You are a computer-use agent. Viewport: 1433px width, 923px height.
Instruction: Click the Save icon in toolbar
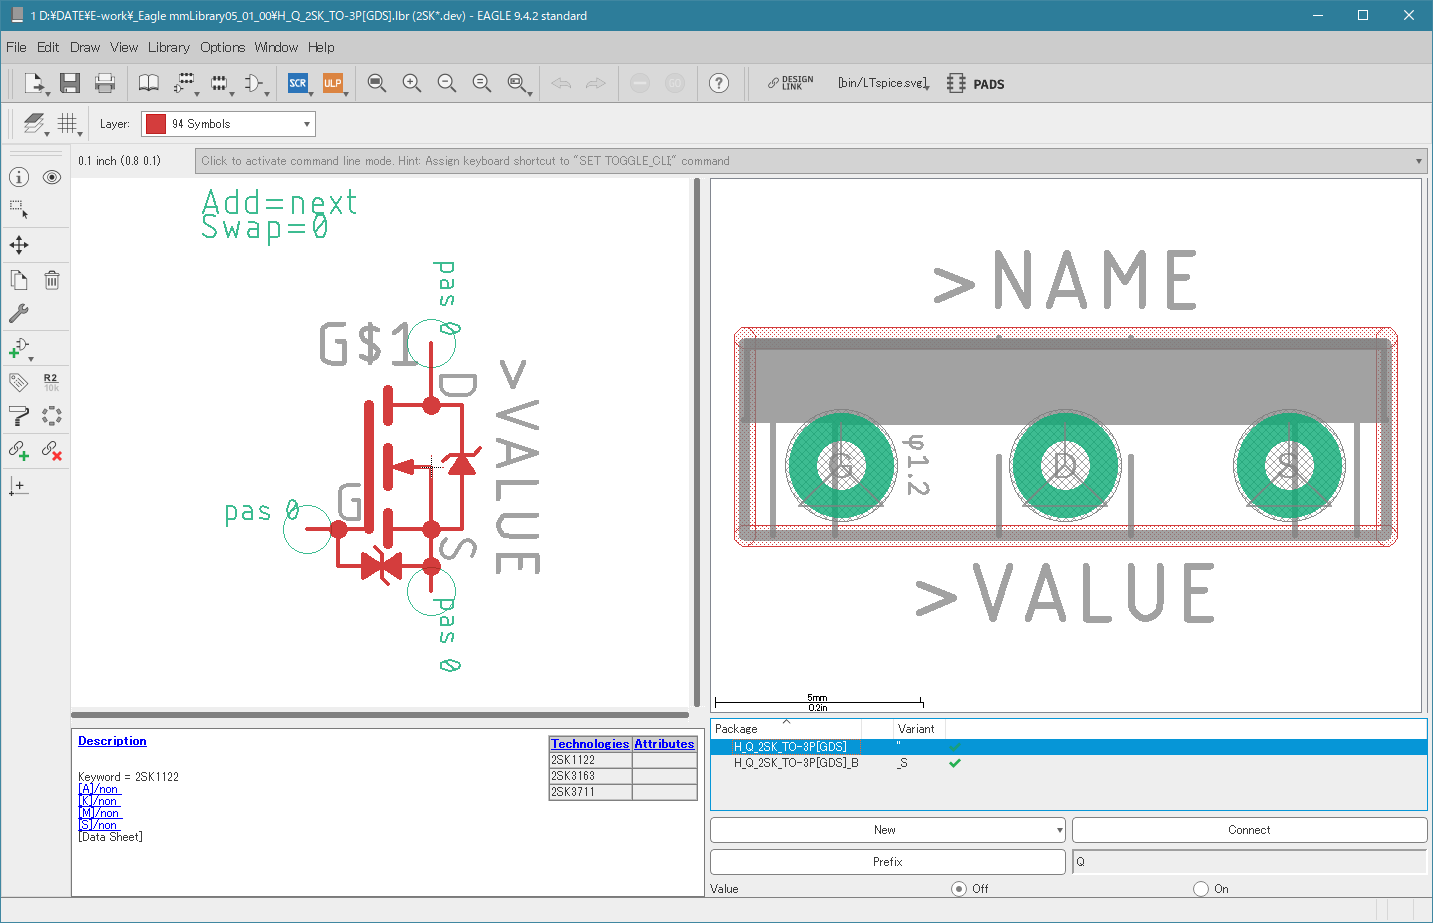pyautogui.click(x=69, y=83)
